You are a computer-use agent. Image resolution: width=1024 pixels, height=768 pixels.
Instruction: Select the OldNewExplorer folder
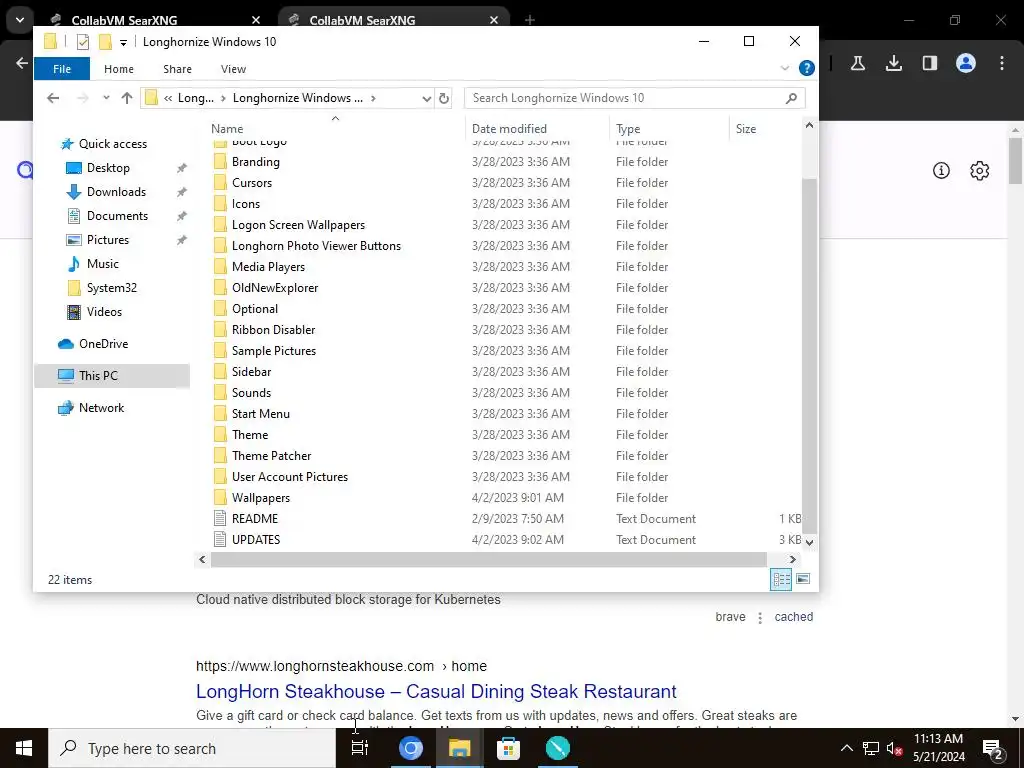pyautogui.click(x=275, y=288)
